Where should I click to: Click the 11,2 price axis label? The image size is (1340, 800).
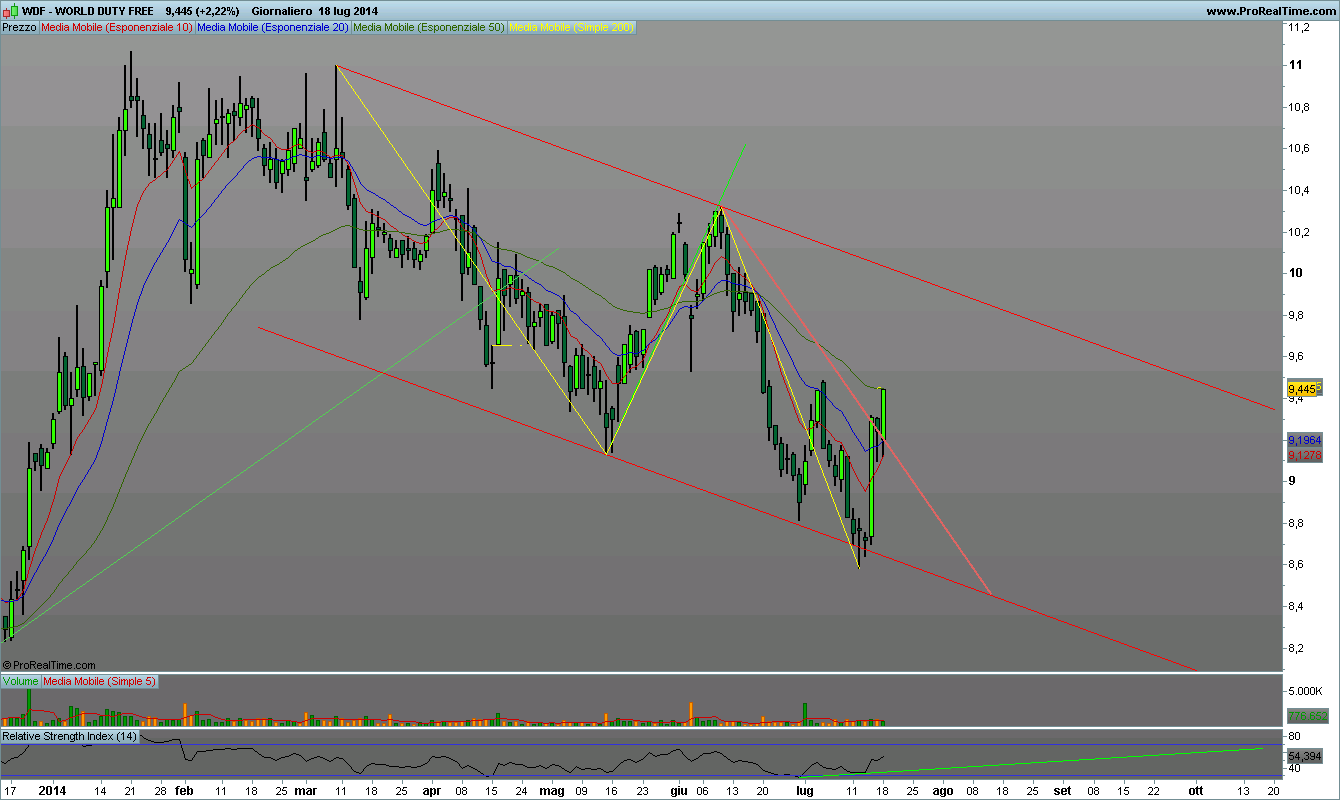pos(1299,27)
